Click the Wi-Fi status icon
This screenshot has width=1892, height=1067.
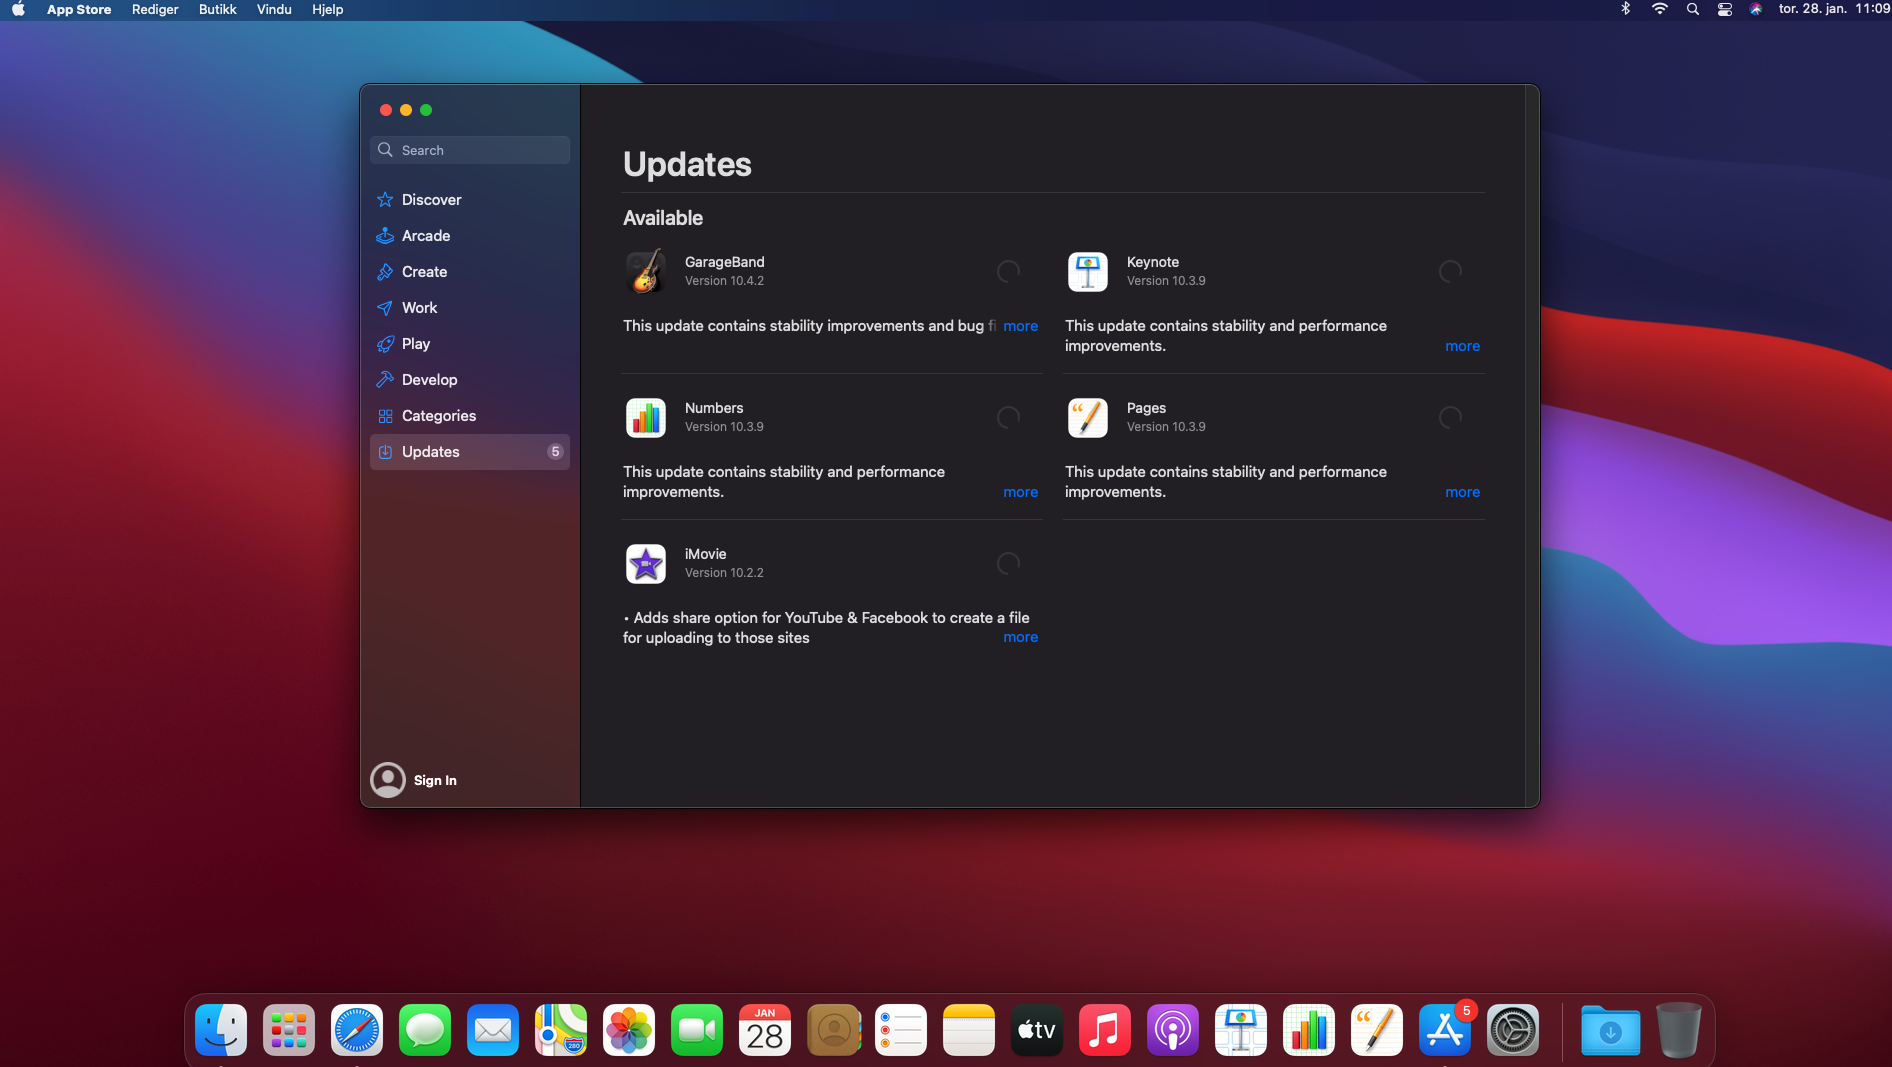point(1660,9)
